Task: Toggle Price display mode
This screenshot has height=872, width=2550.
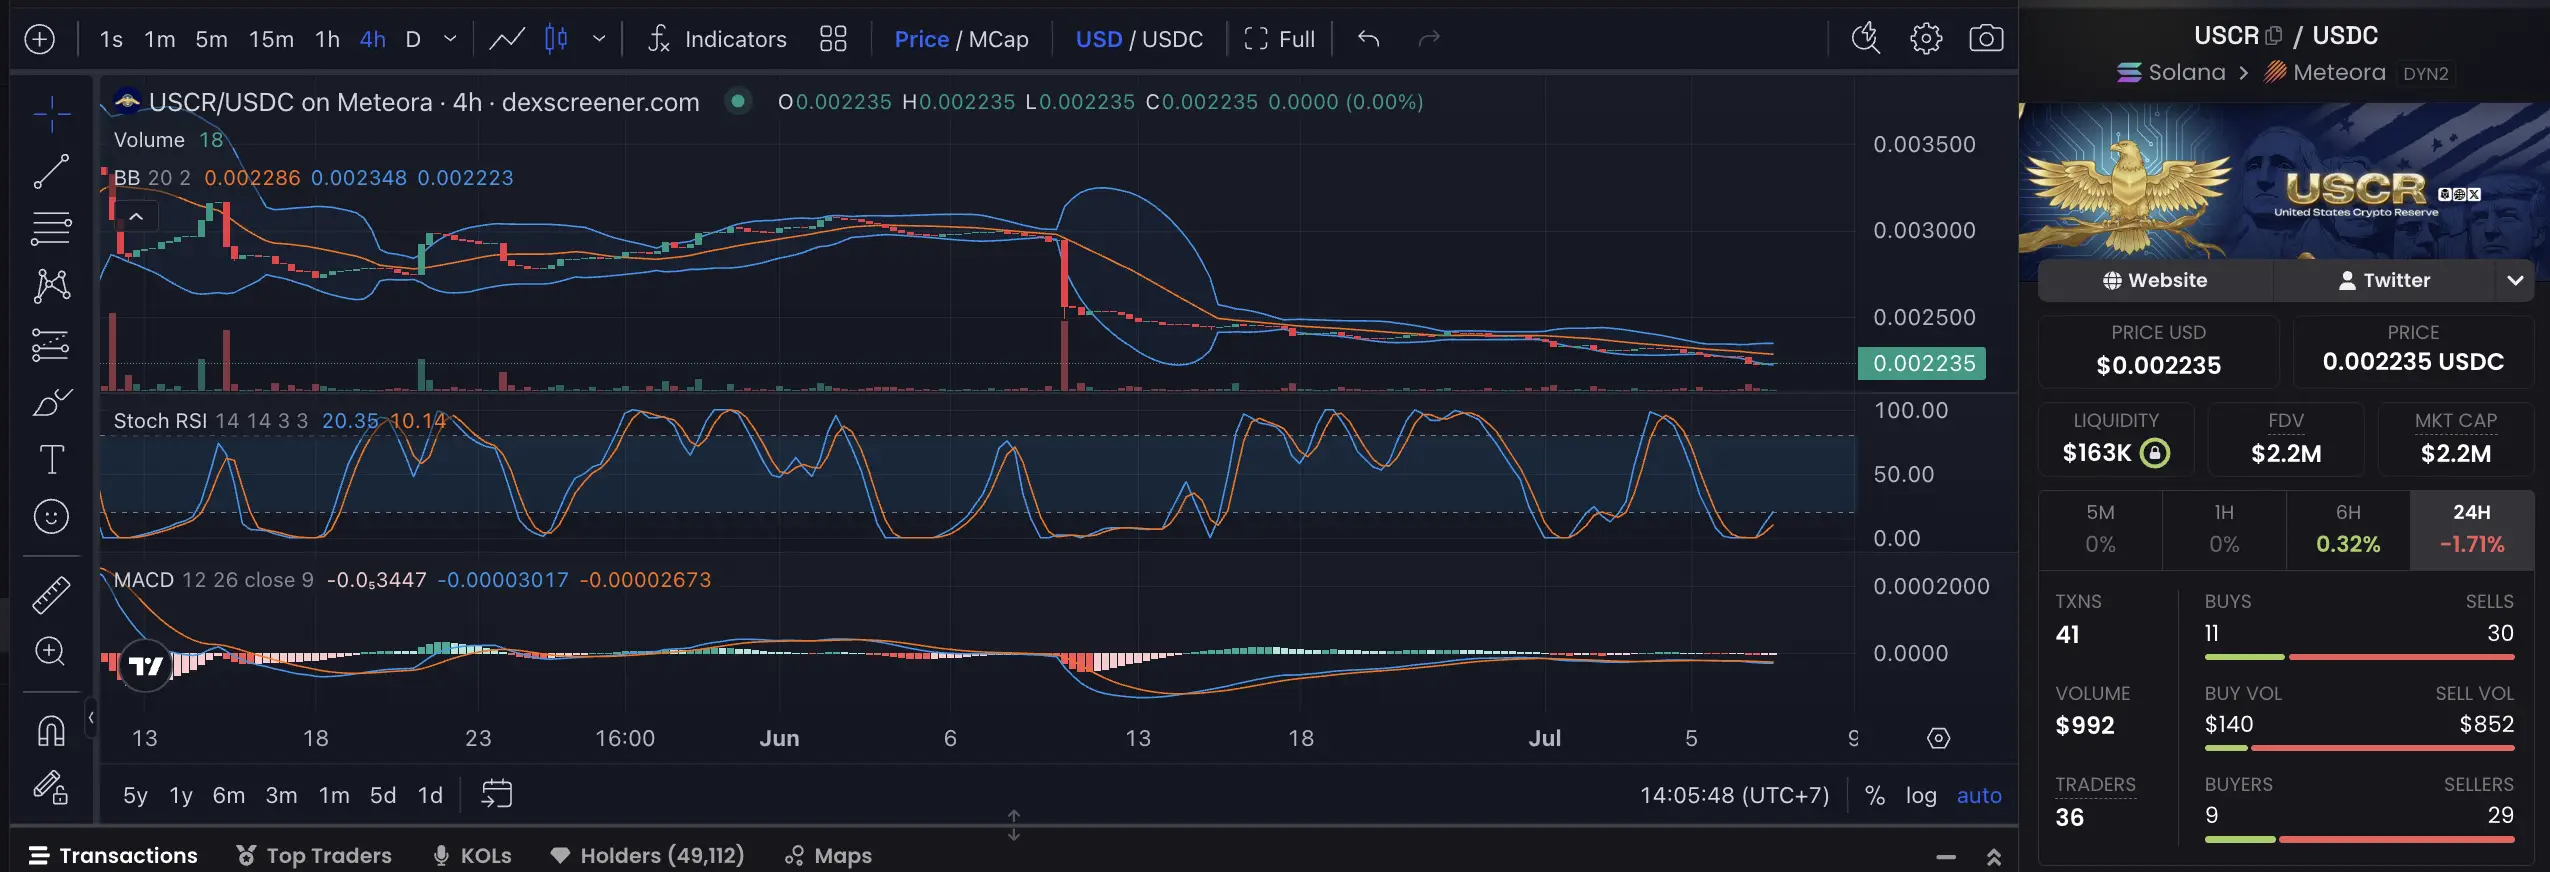Action: (x=921, y=39)
